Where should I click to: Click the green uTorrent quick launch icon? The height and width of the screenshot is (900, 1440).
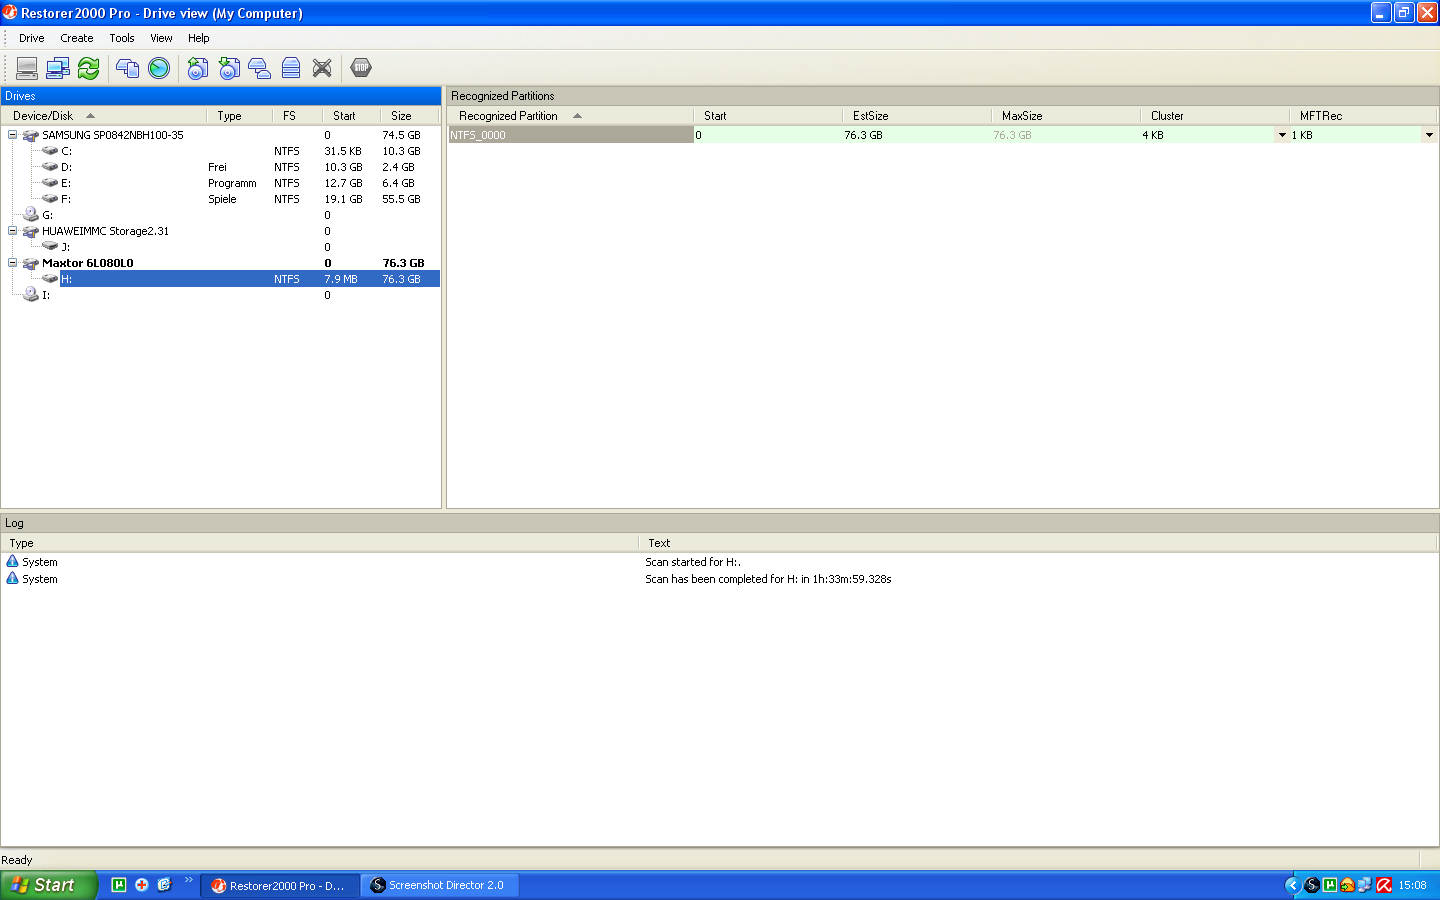[x=119, y=885]
